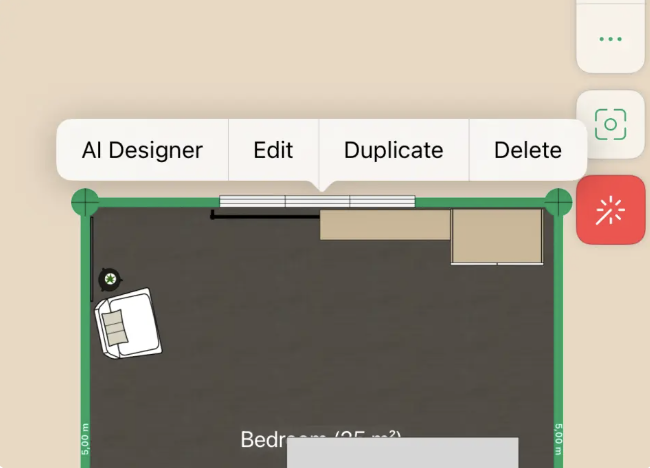This screenshot has width=650, height=468.
Task: Tap the focus/center view icon
Action: [610, 124]
